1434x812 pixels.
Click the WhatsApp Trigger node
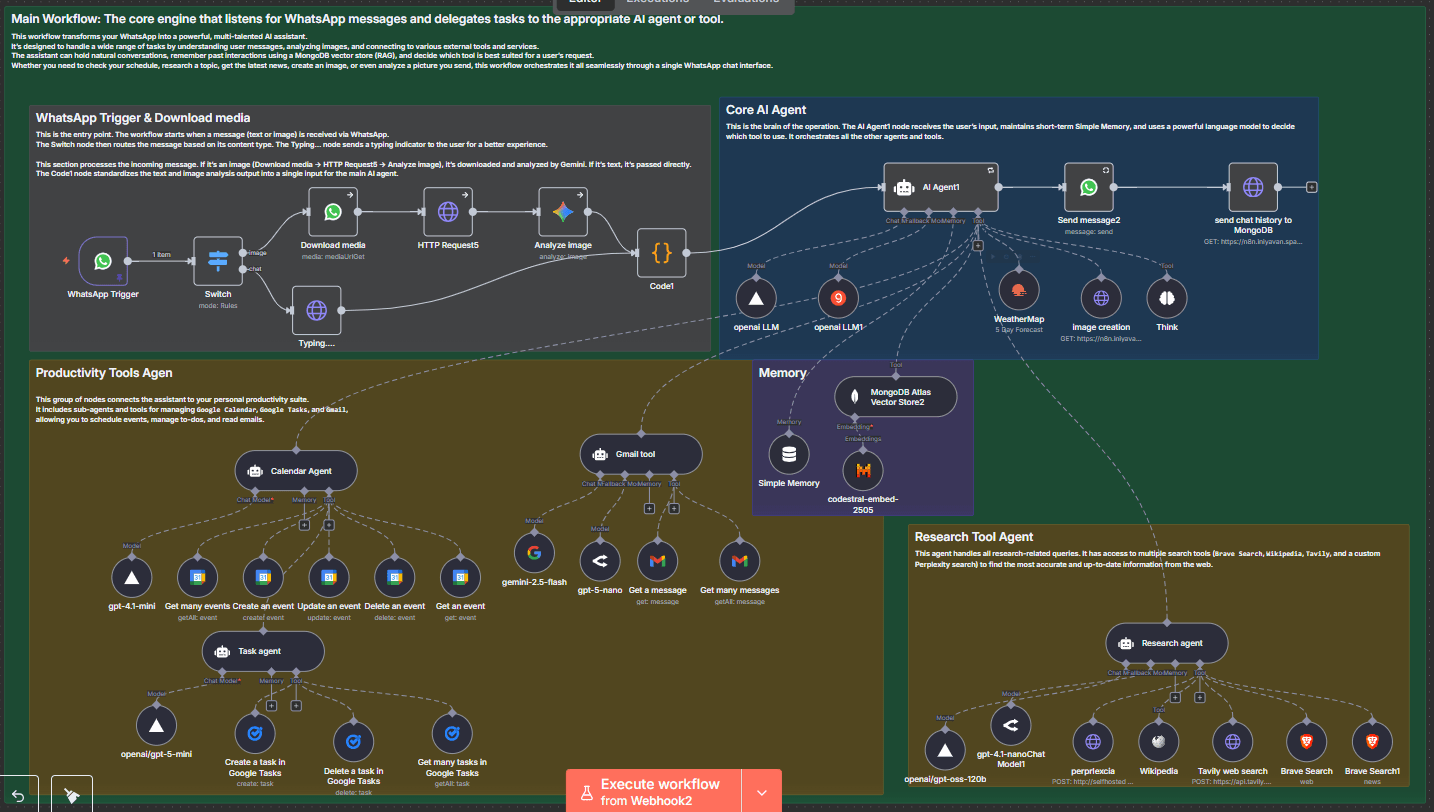[x=103, y=261]
